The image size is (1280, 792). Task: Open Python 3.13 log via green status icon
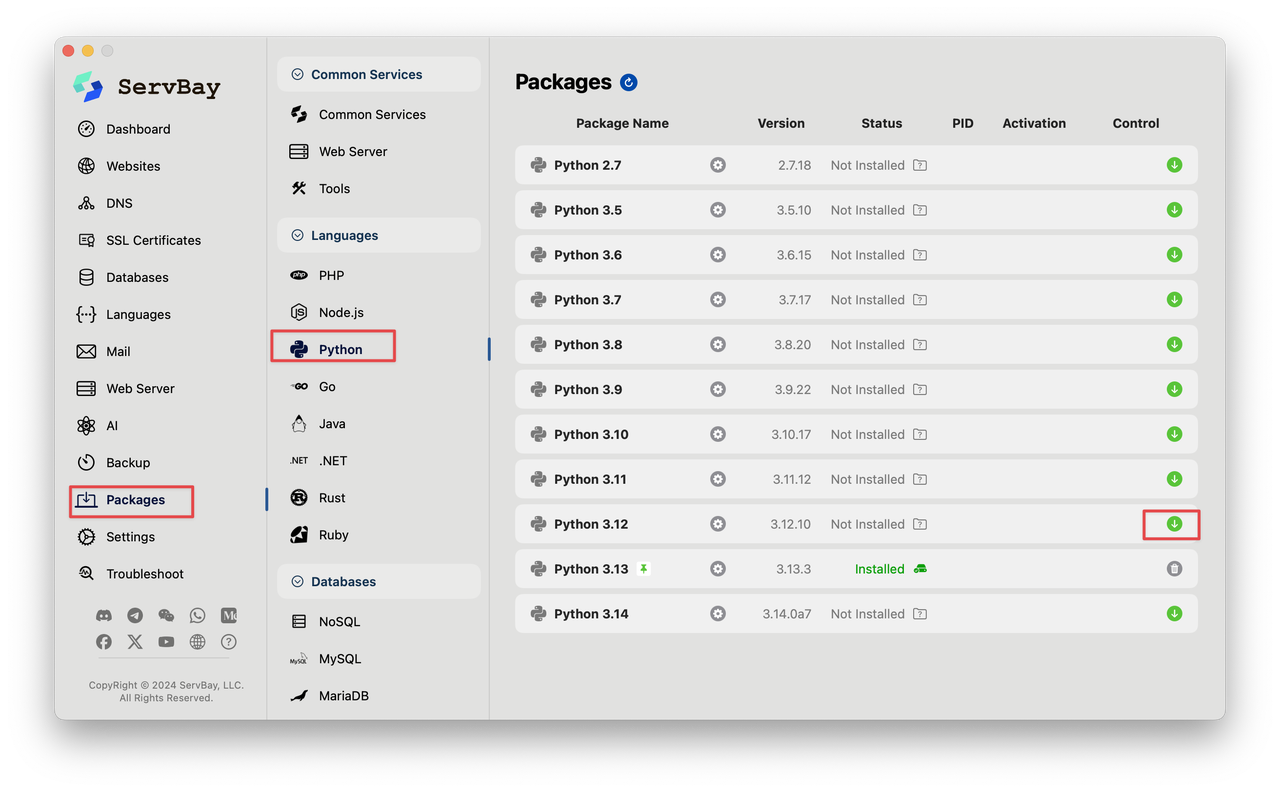coord(920,569)
